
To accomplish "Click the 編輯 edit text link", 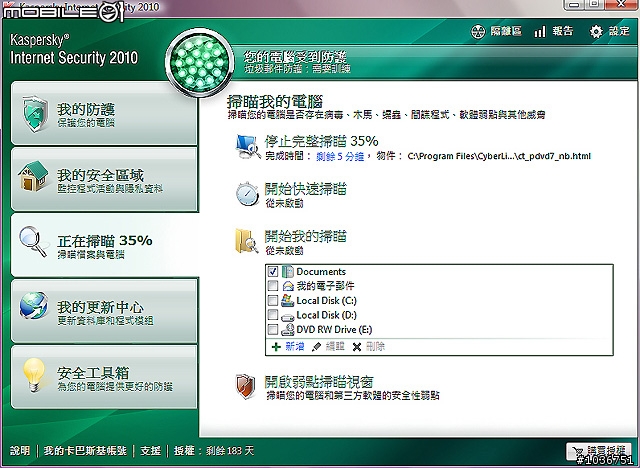I will [335, 347].
